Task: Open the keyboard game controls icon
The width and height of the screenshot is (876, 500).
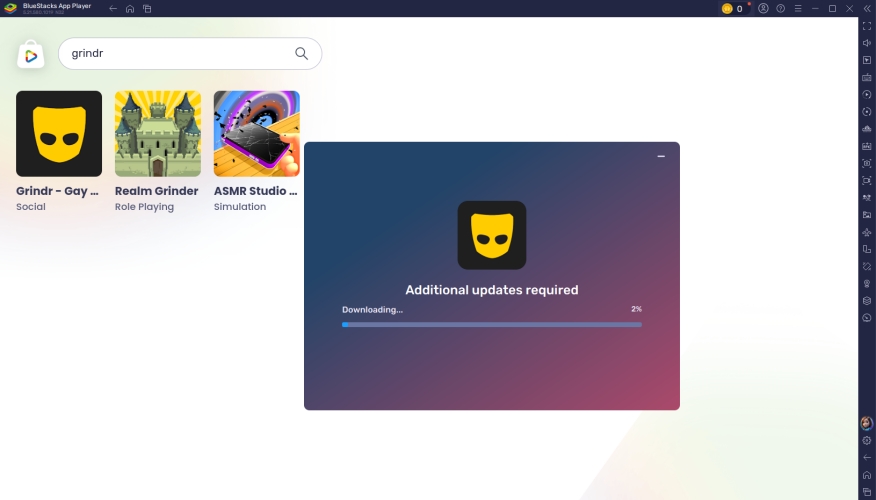Action: pos(867,78)
